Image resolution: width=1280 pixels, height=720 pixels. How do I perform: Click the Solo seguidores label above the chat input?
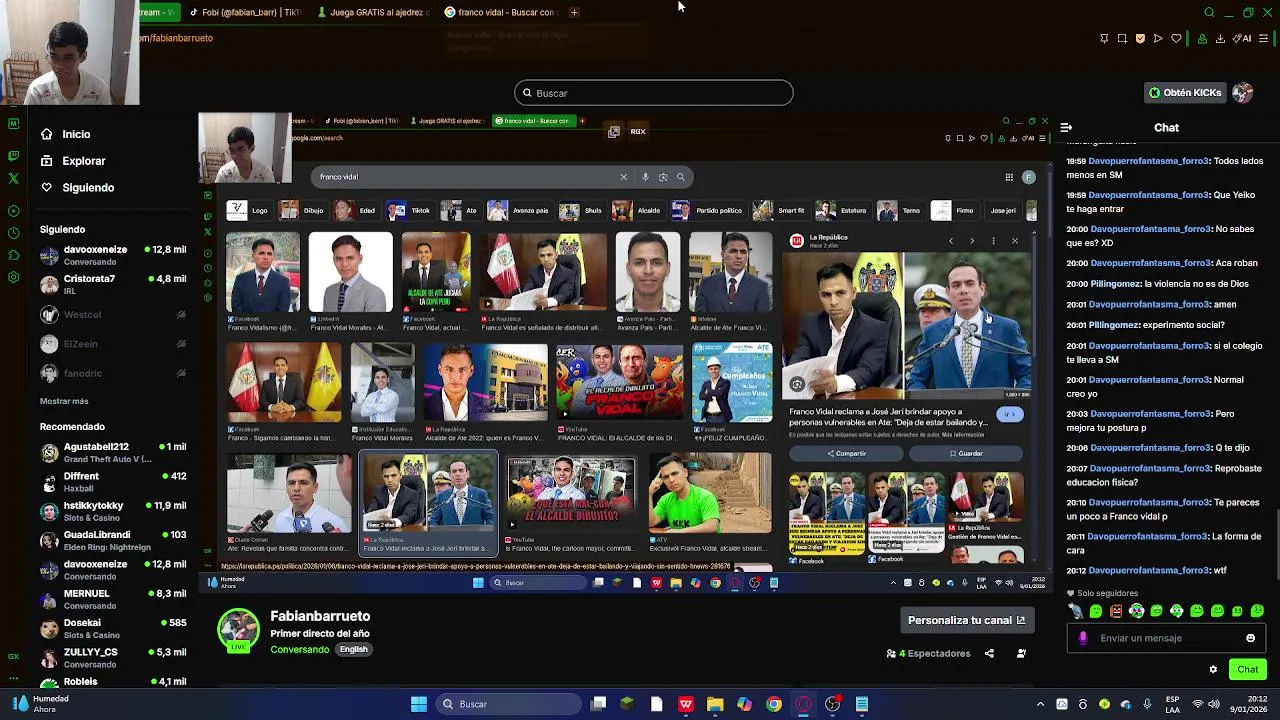tap(1102, 593)
